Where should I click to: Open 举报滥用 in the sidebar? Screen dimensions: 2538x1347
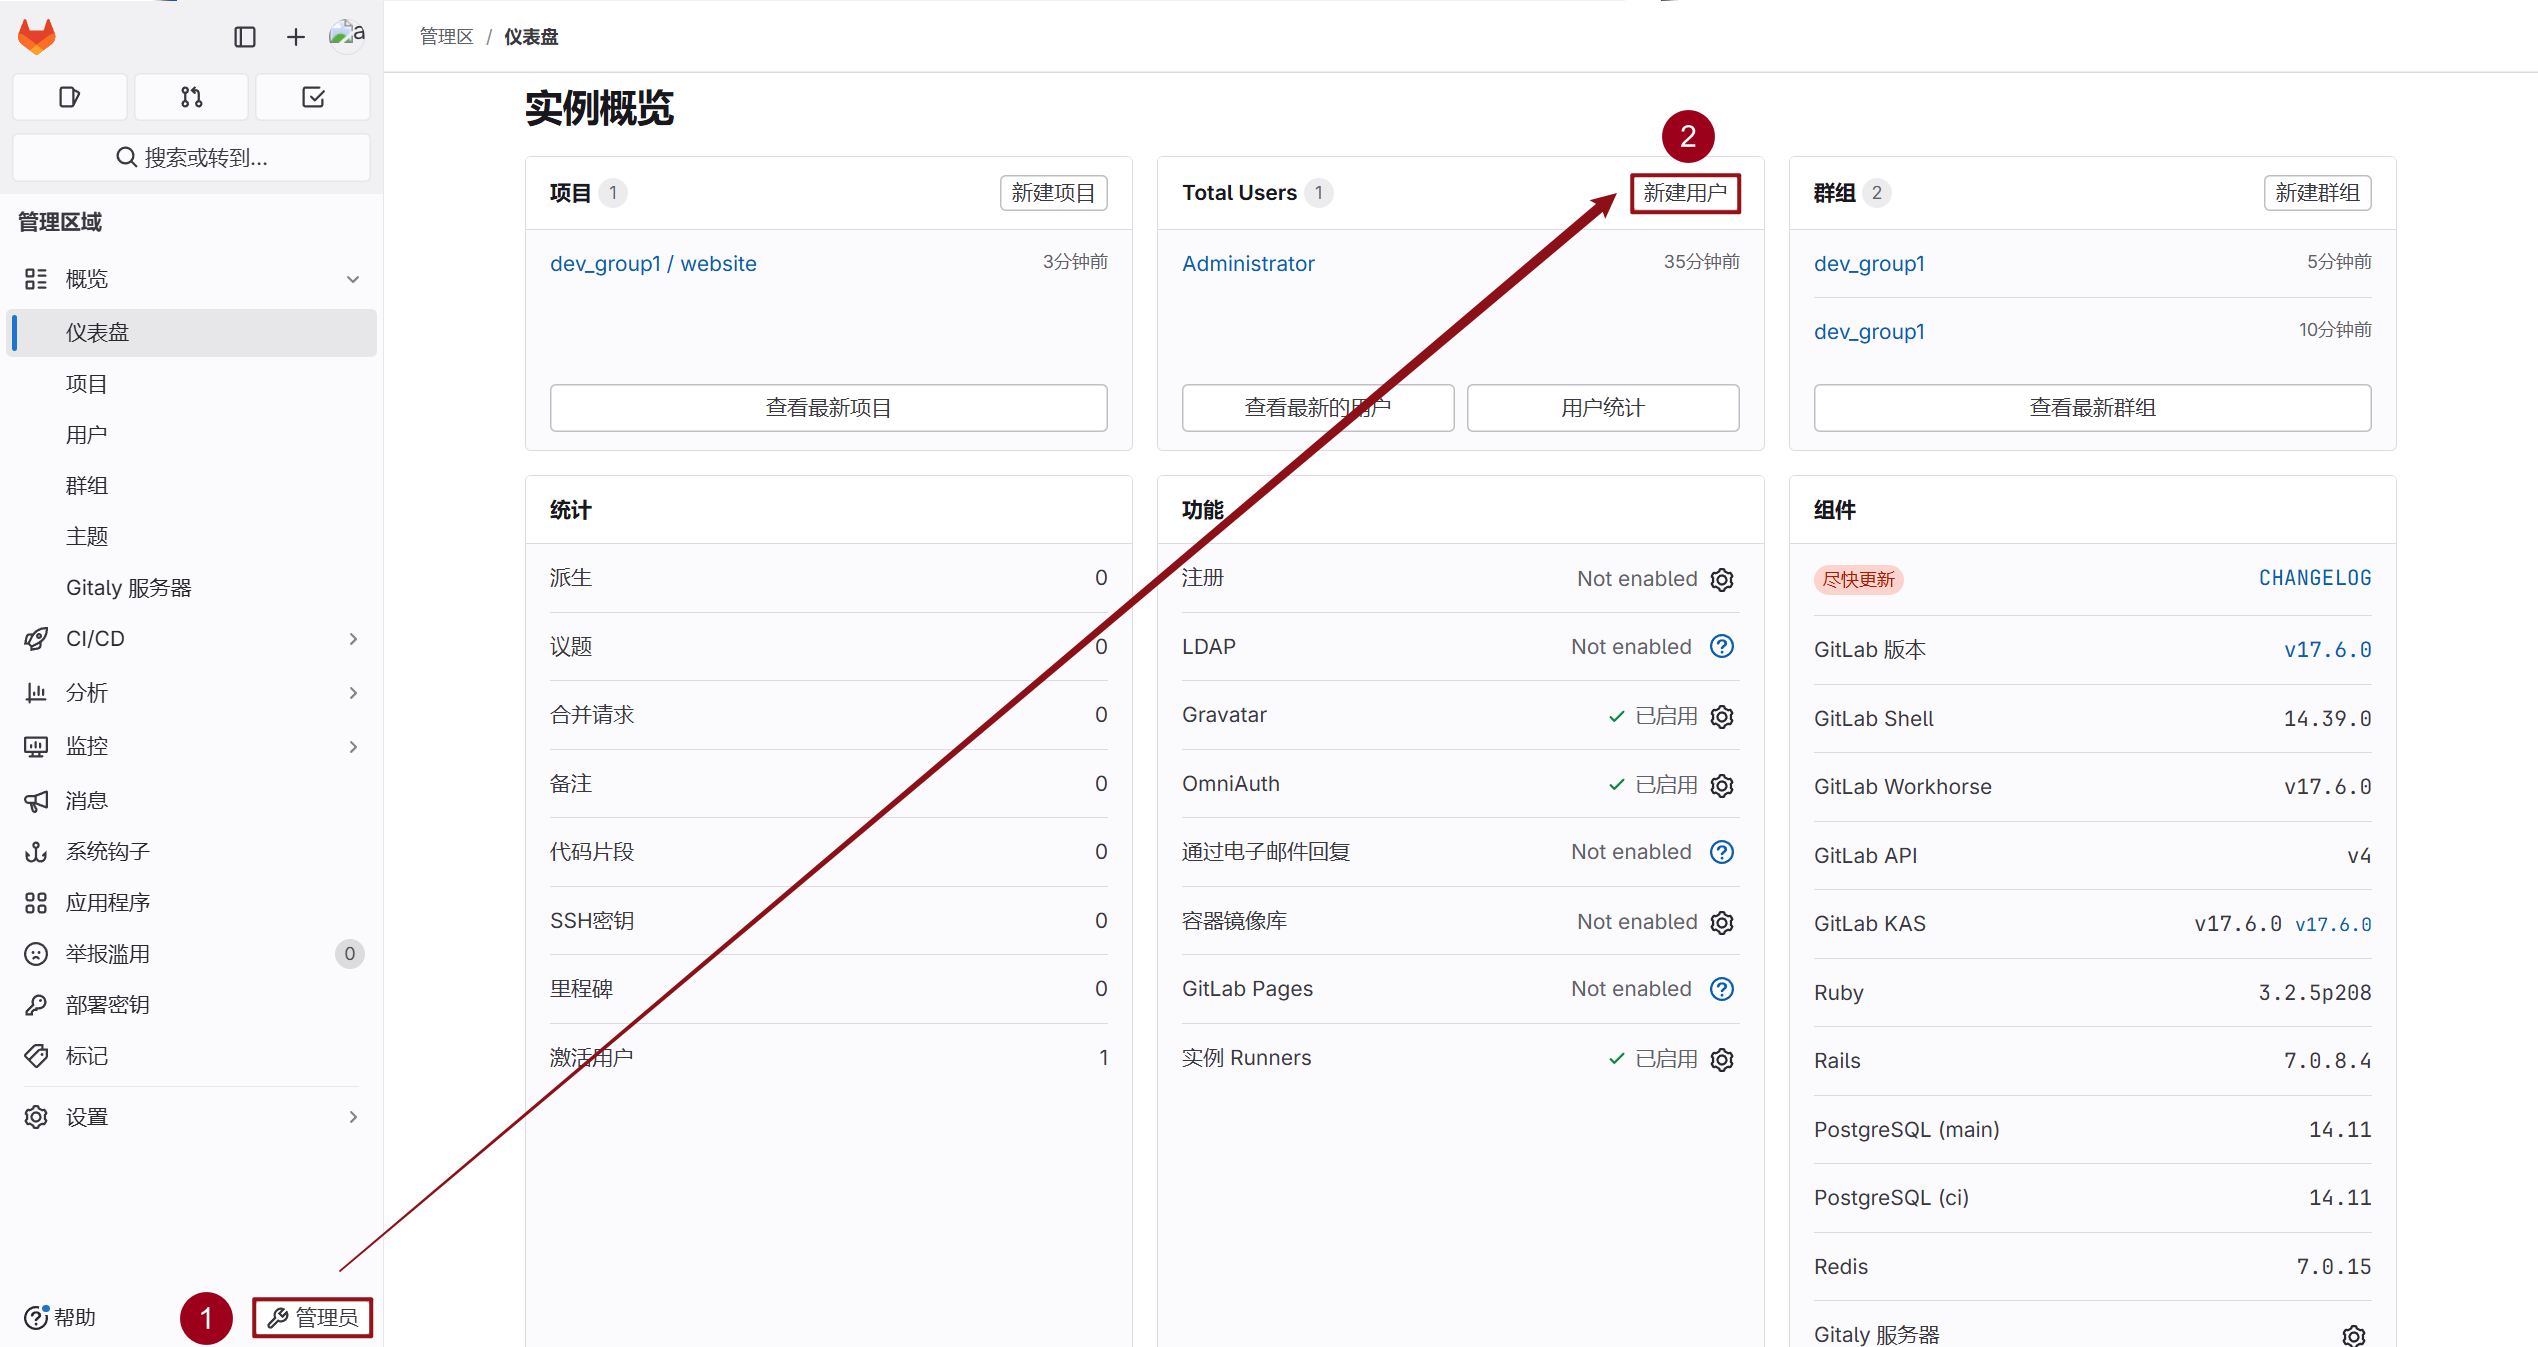pos(191,954)
